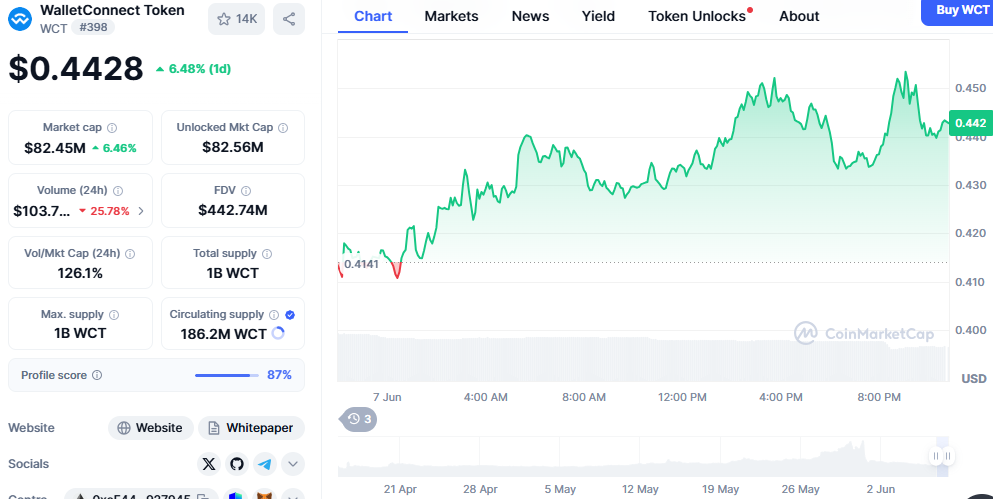Show Unlocked Mkt Cap info icon
993x499 pixels.
283,128
